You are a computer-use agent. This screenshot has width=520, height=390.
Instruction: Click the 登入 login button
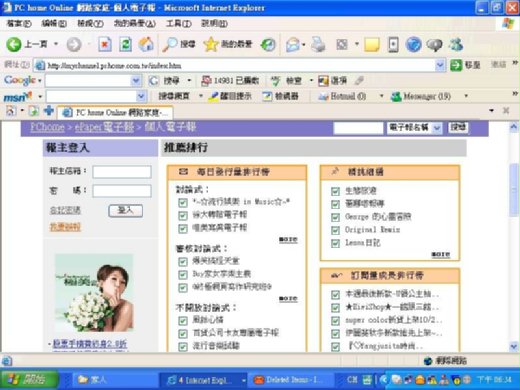pyautogui.click(x=126, y=211)
